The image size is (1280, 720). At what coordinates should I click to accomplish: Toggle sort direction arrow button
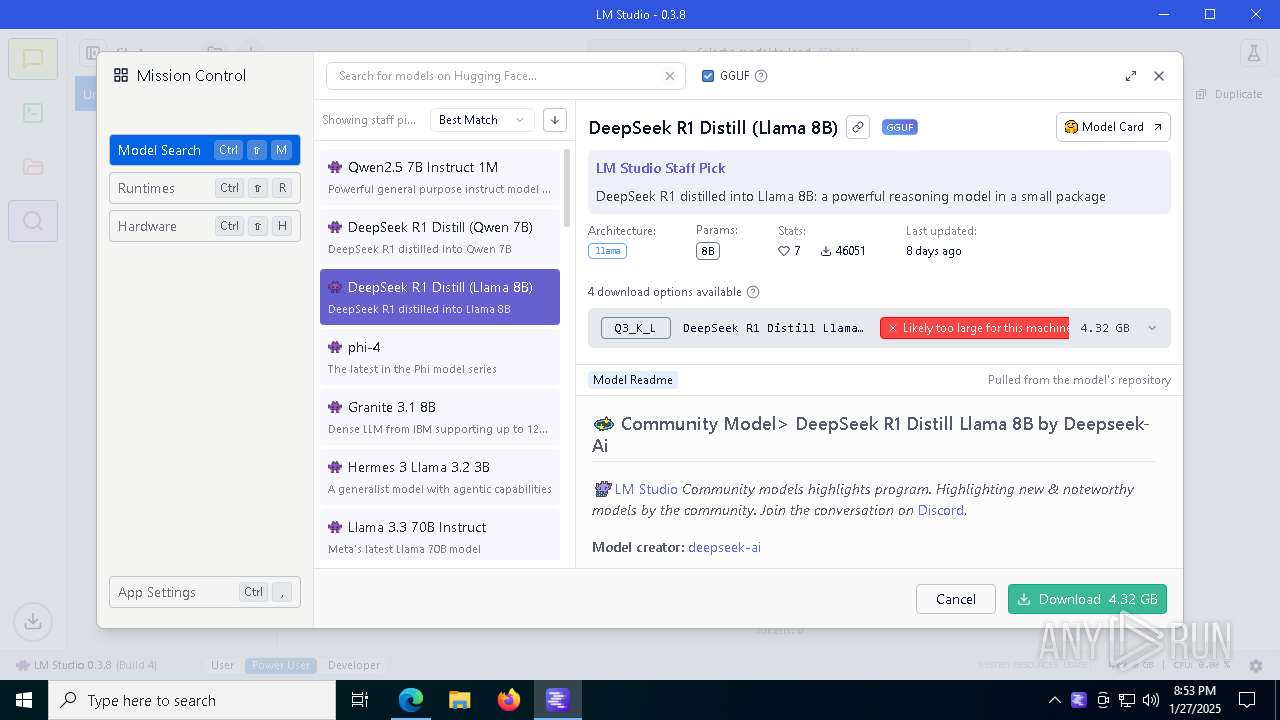(x=555, y=120)
